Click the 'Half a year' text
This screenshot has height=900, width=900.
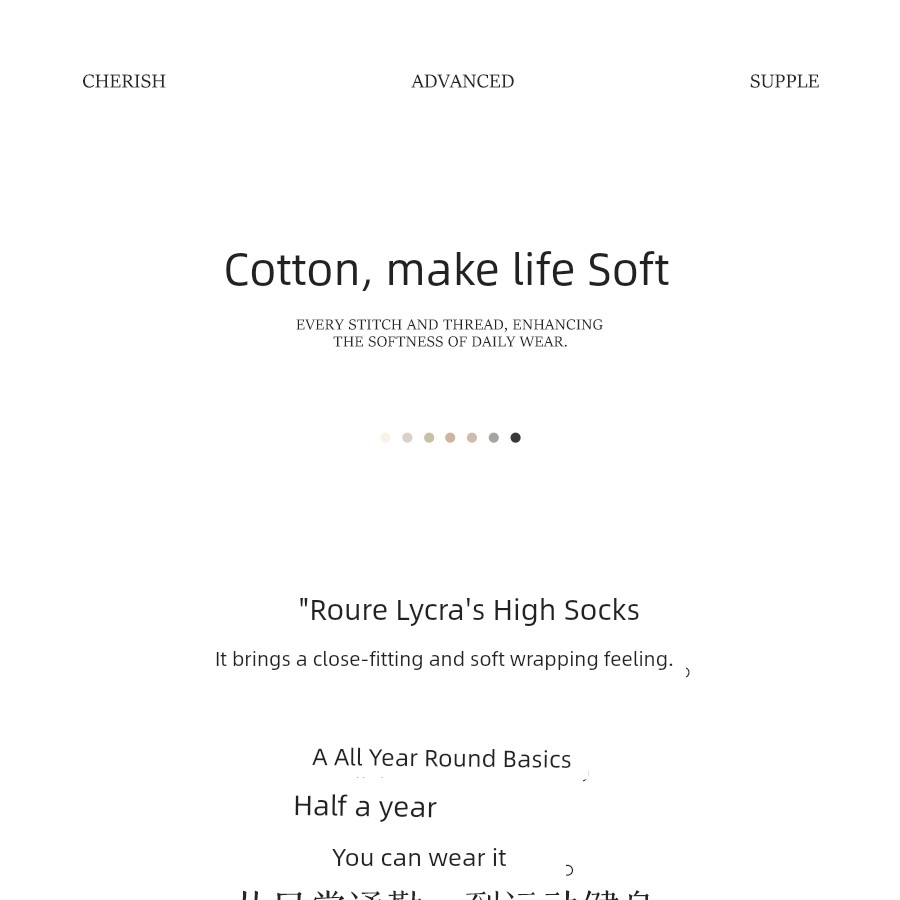coord(365,806)
